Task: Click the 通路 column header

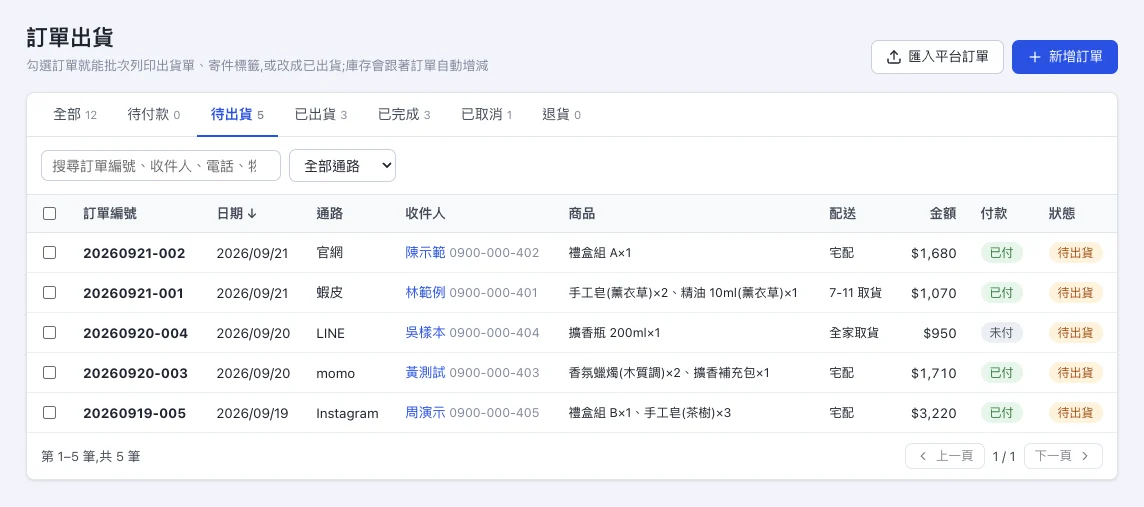Action: (x=330, y=214)
